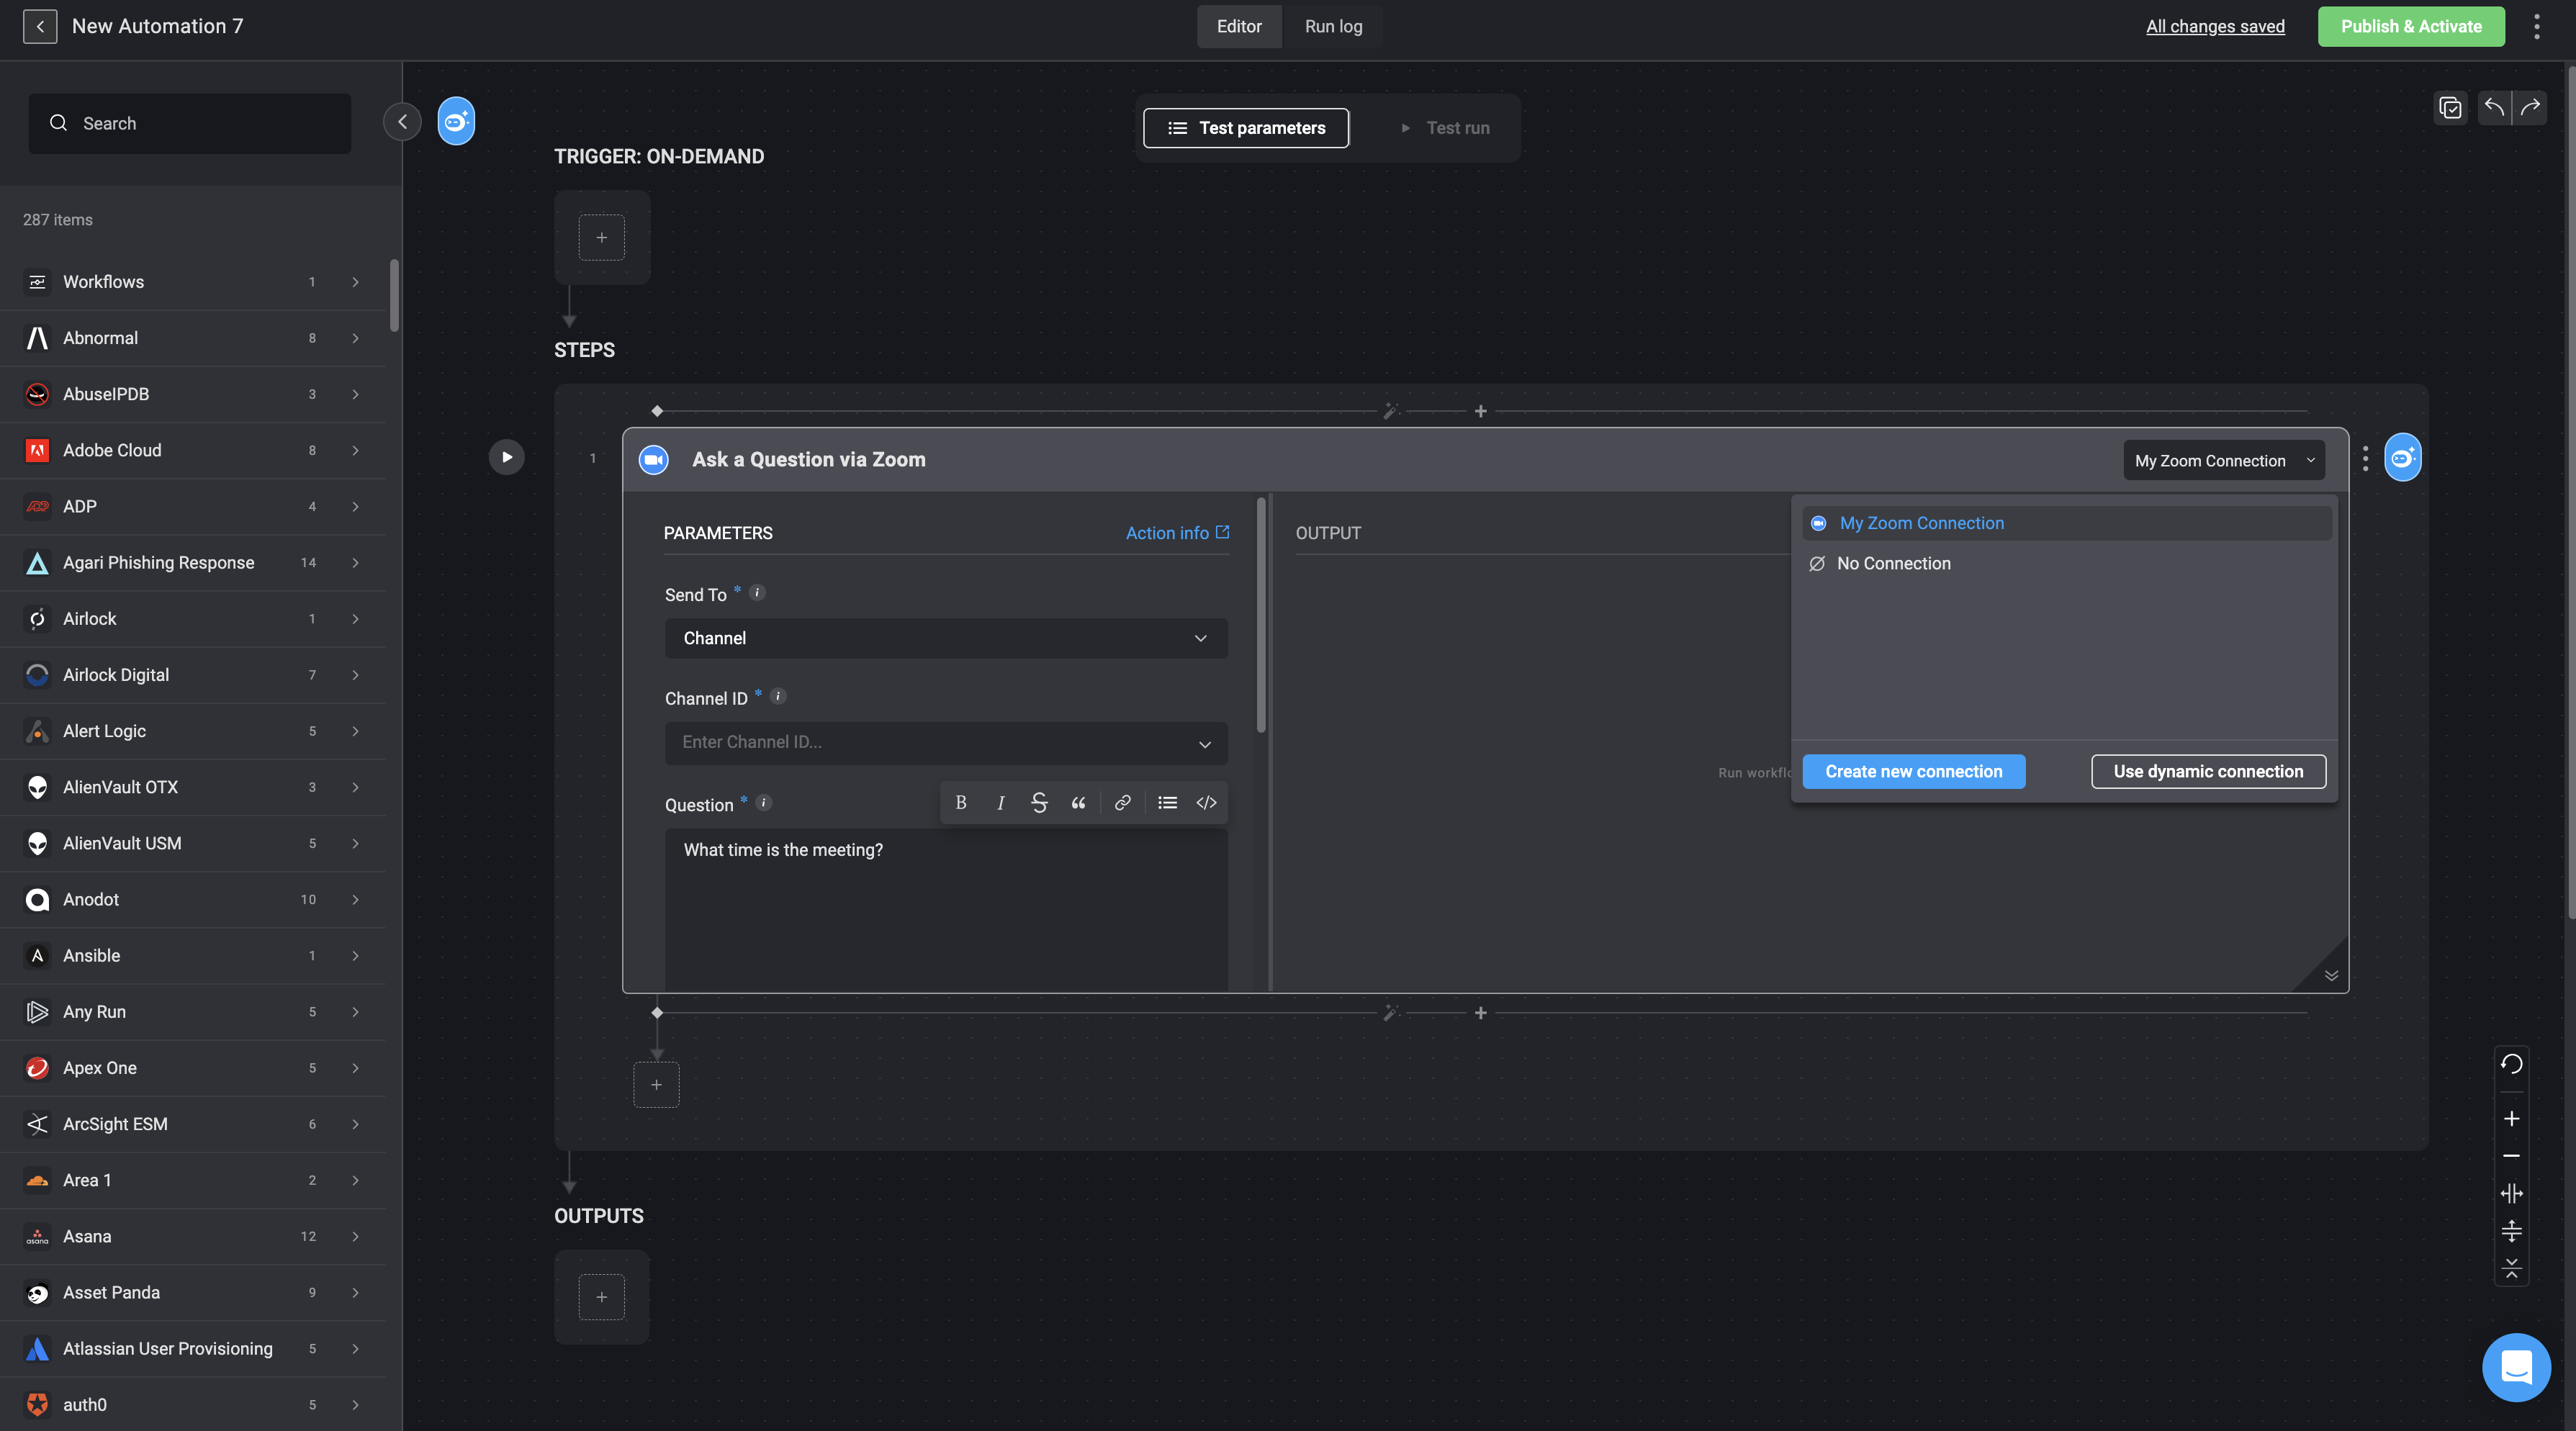Insert blockquote in Question editor
The image size is (2576, 1431).
pos(1078,803)
